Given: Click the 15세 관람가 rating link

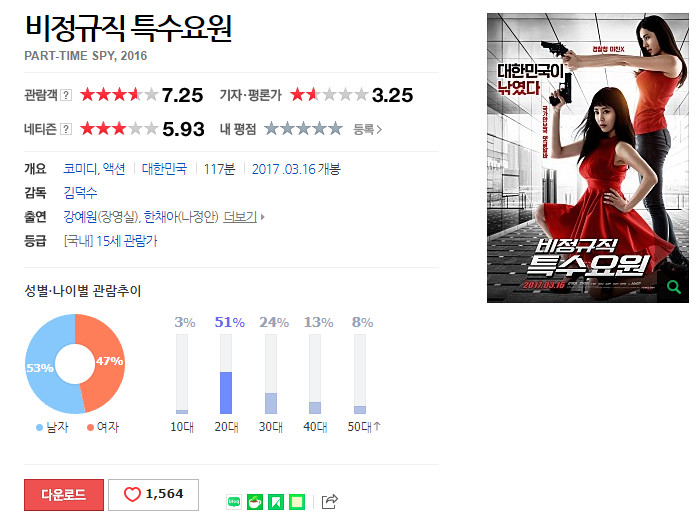Looking at the screenshot, I should pos(127,241).
